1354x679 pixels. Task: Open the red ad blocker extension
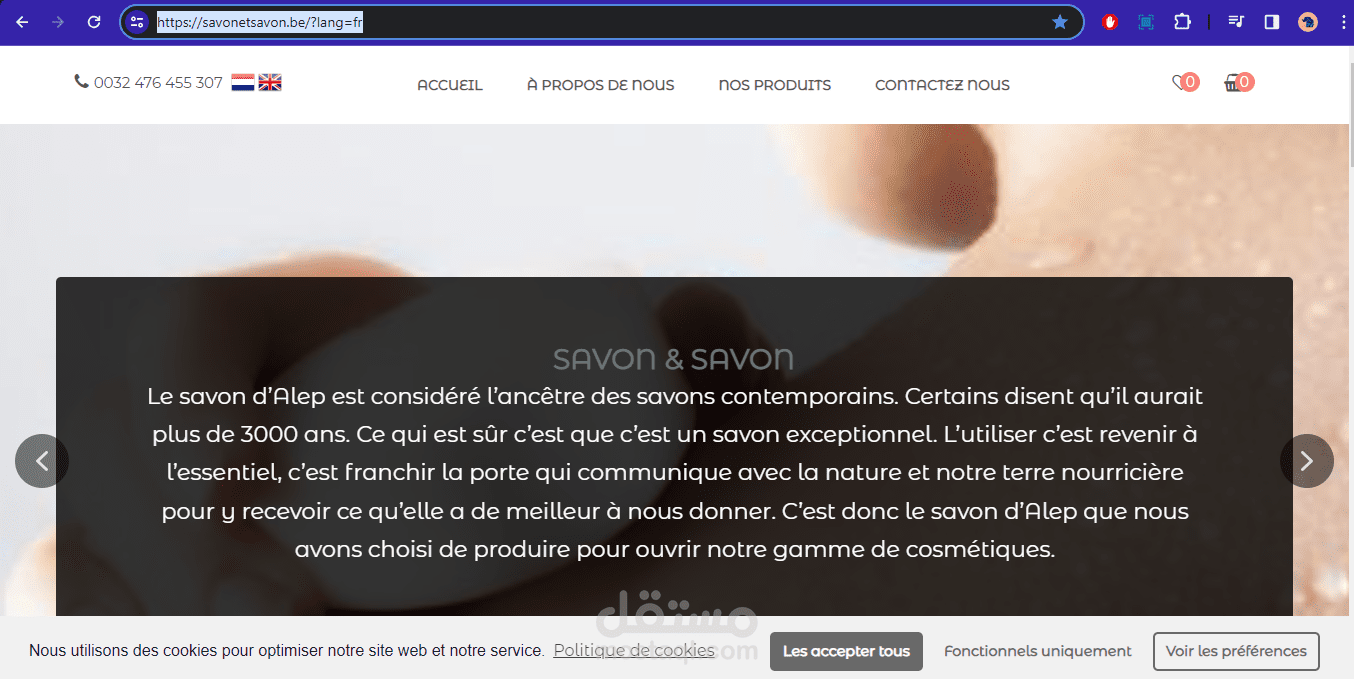point(1109,22)
